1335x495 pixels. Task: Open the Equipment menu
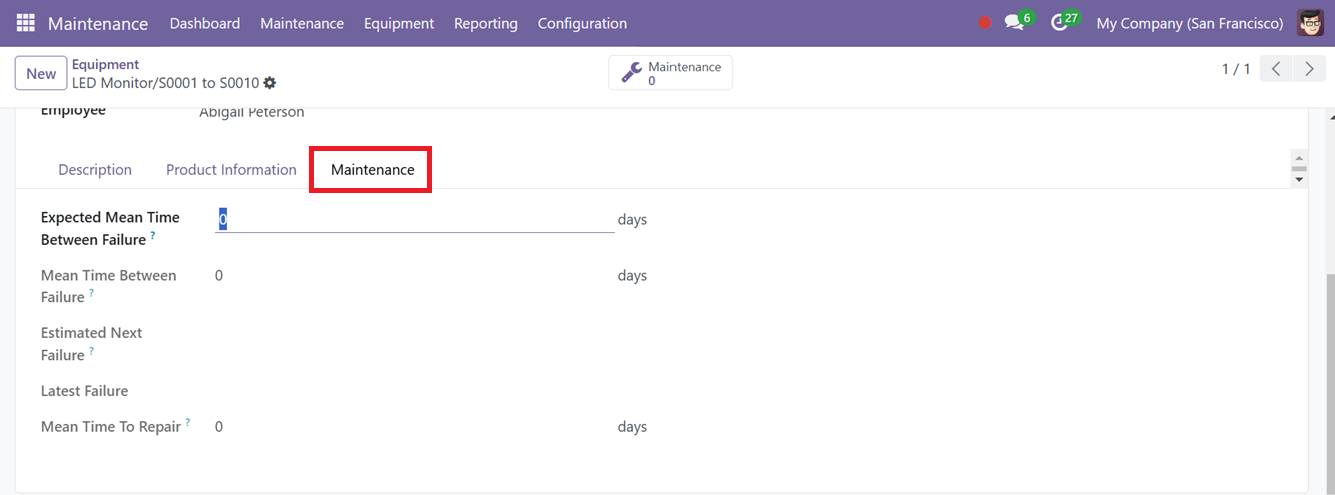point(399,23)
